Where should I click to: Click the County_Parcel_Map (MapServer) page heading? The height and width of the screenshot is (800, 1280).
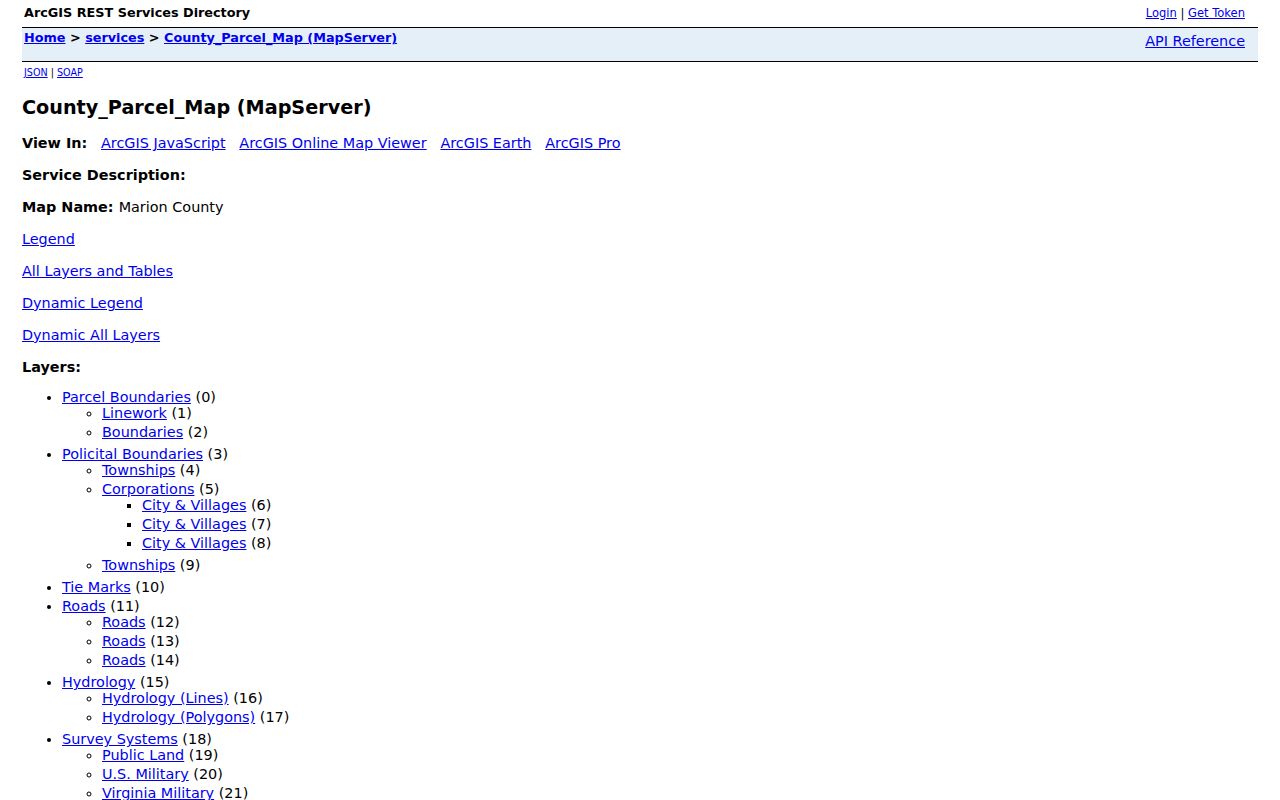coord(197,107)
